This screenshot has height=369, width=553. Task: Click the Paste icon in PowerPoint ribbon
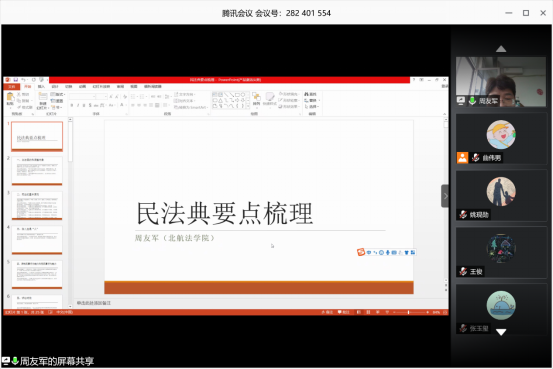pos(10,98)
